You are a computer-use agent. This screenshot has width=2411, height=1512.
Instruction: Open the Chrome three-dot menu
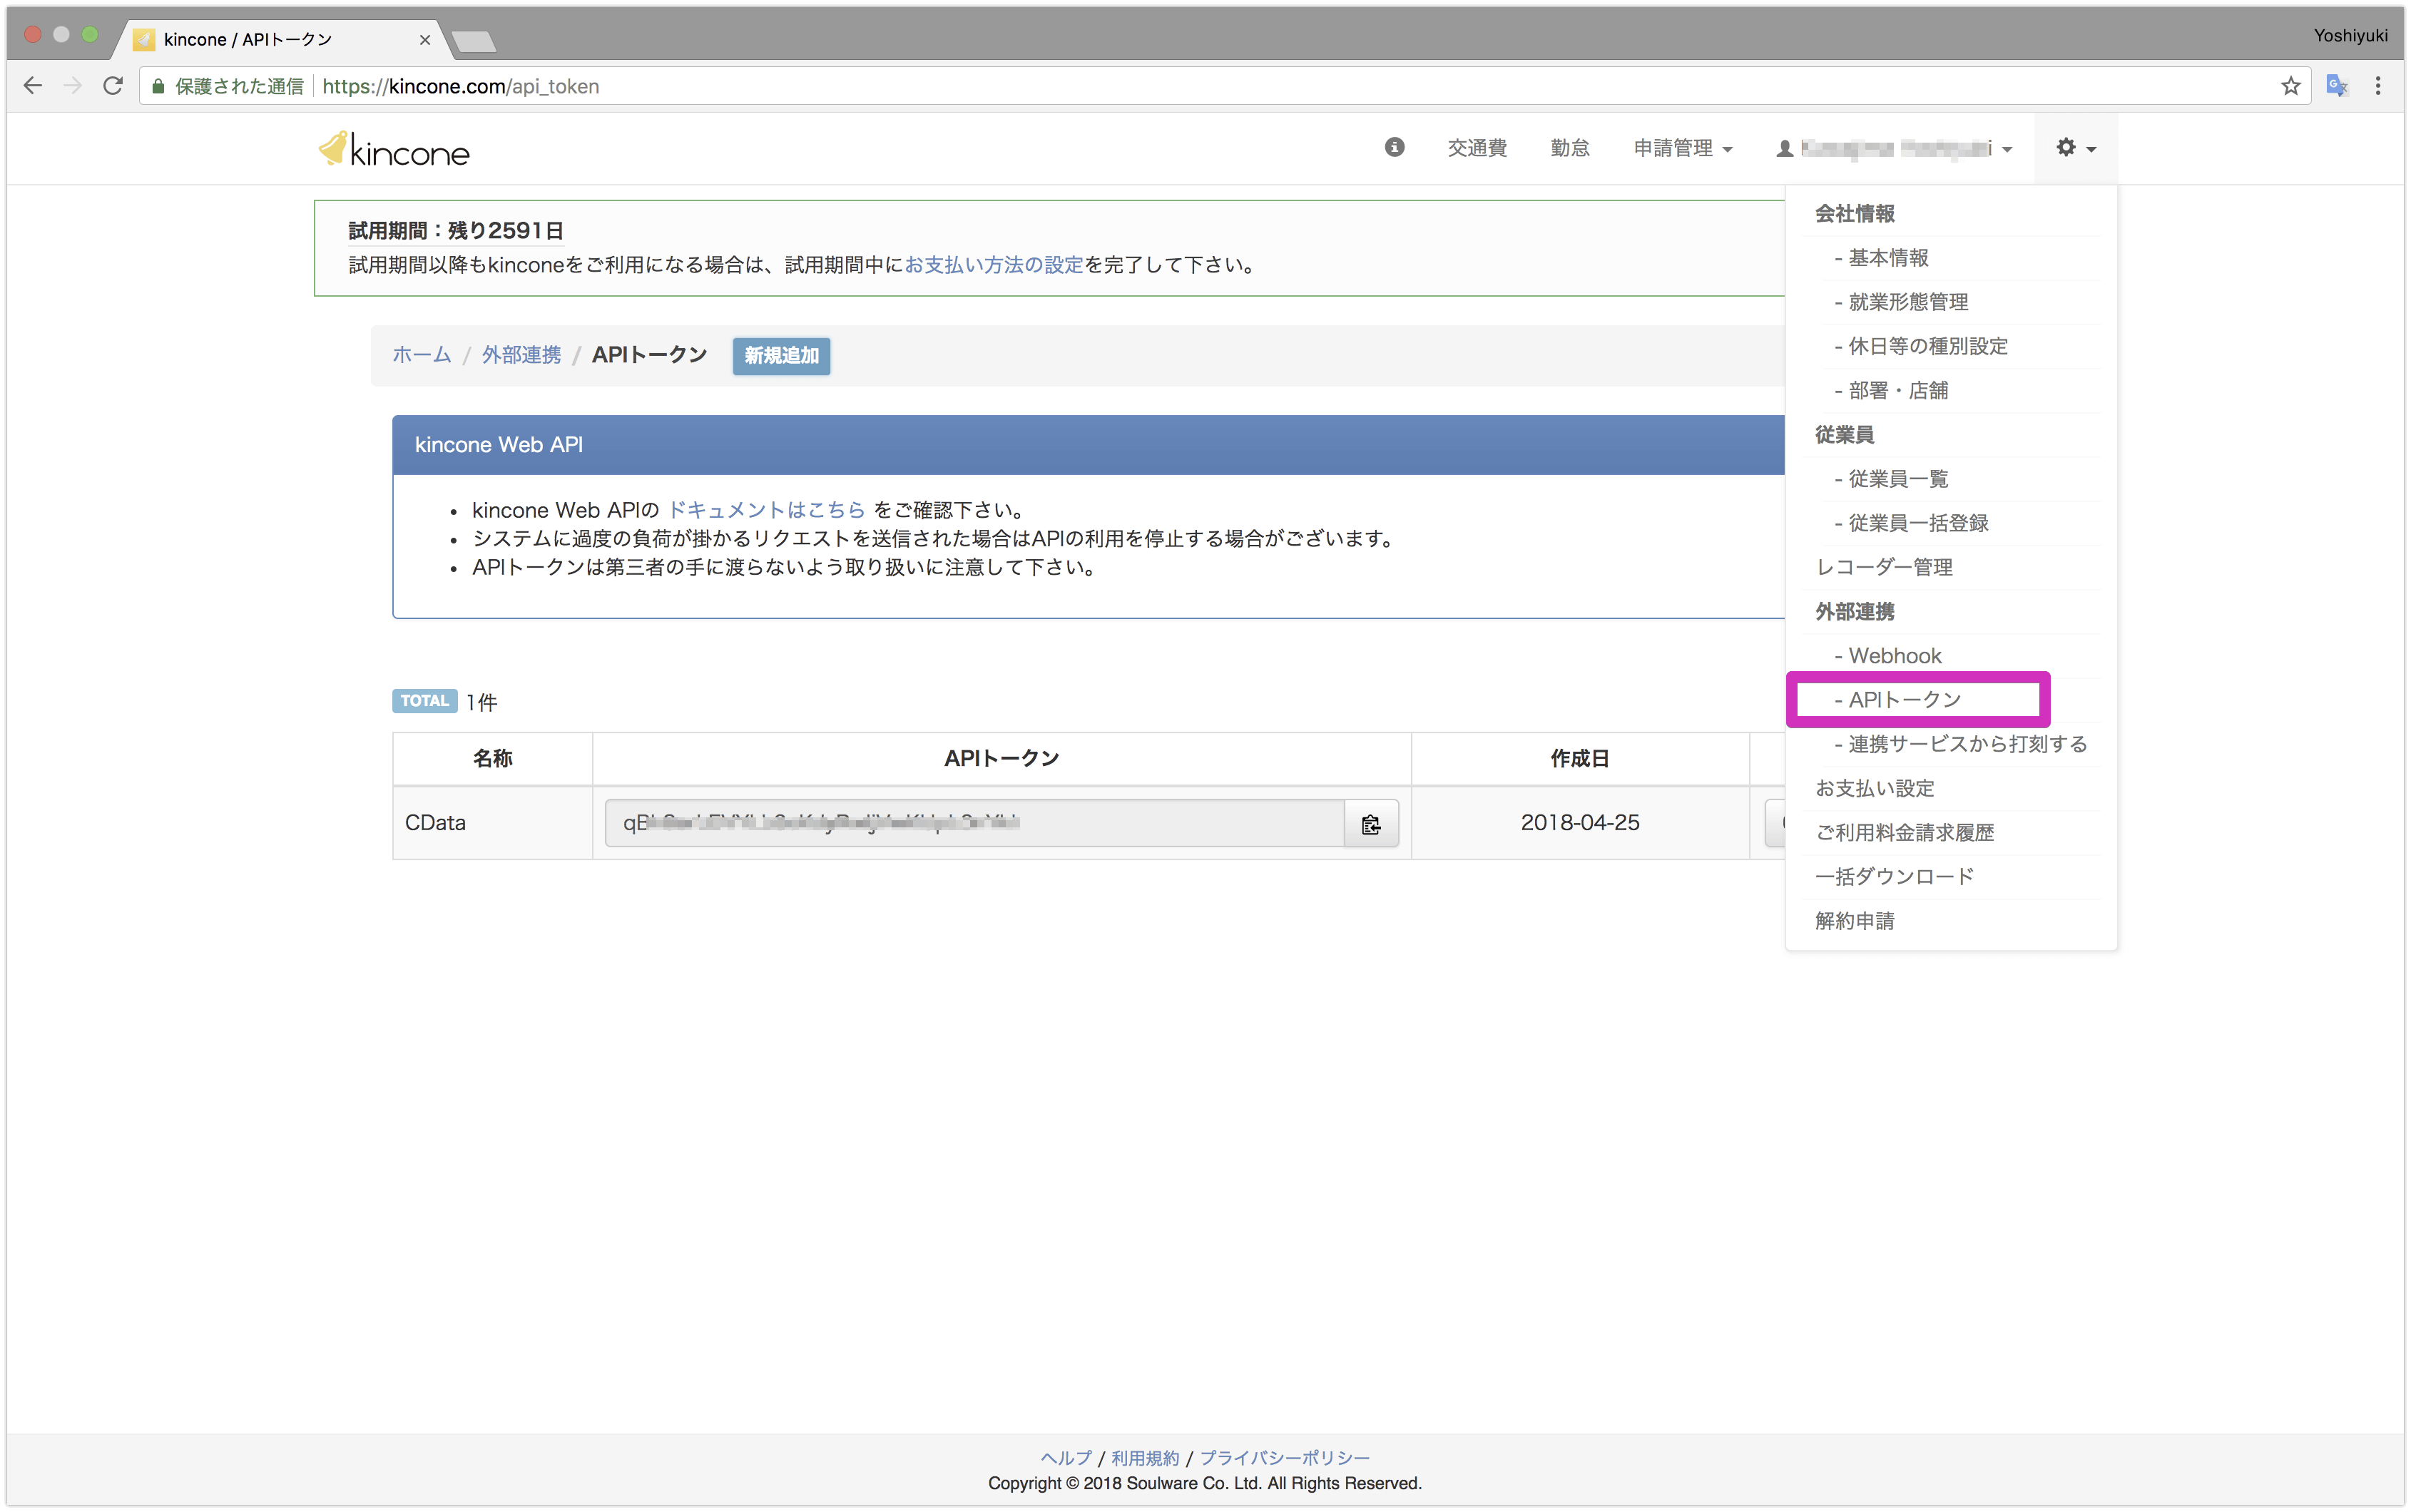(x=2378, y=86)
